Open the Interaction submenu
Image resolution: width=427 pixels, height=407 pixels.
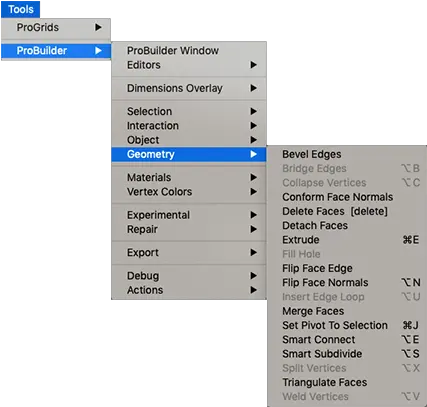pos(189,126)
